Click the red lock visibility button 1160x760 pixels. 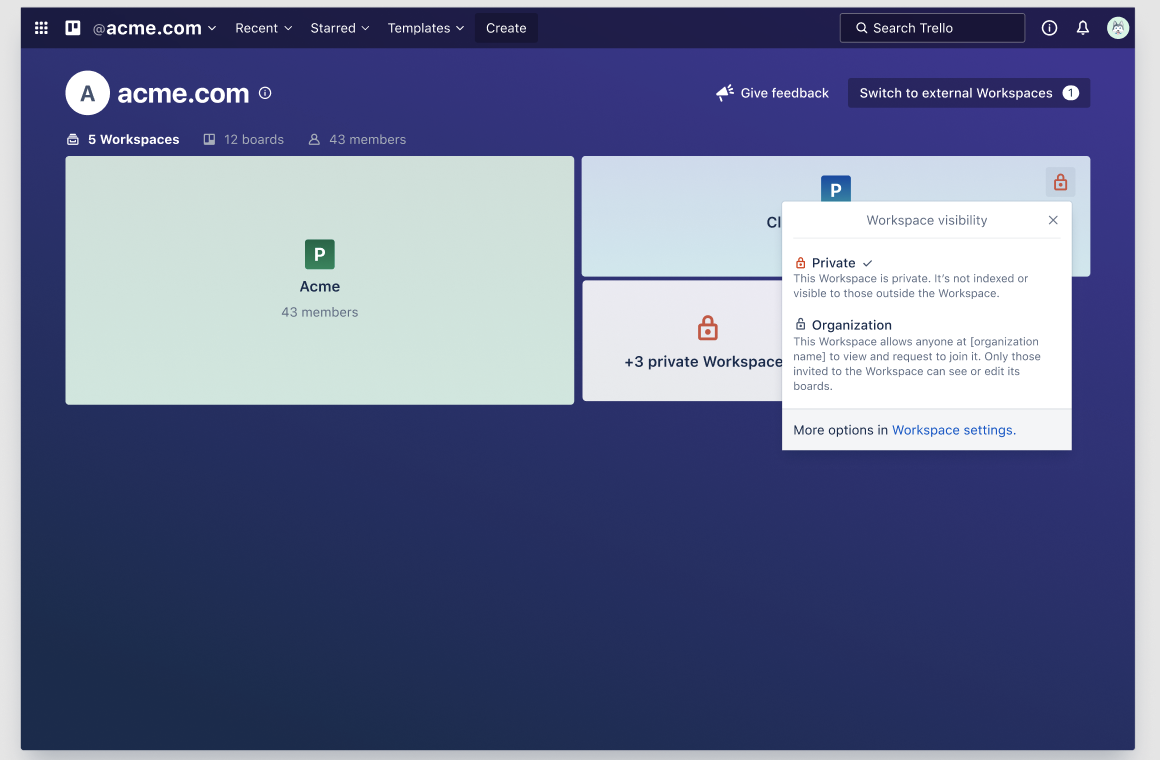[x=1060, y=182]
